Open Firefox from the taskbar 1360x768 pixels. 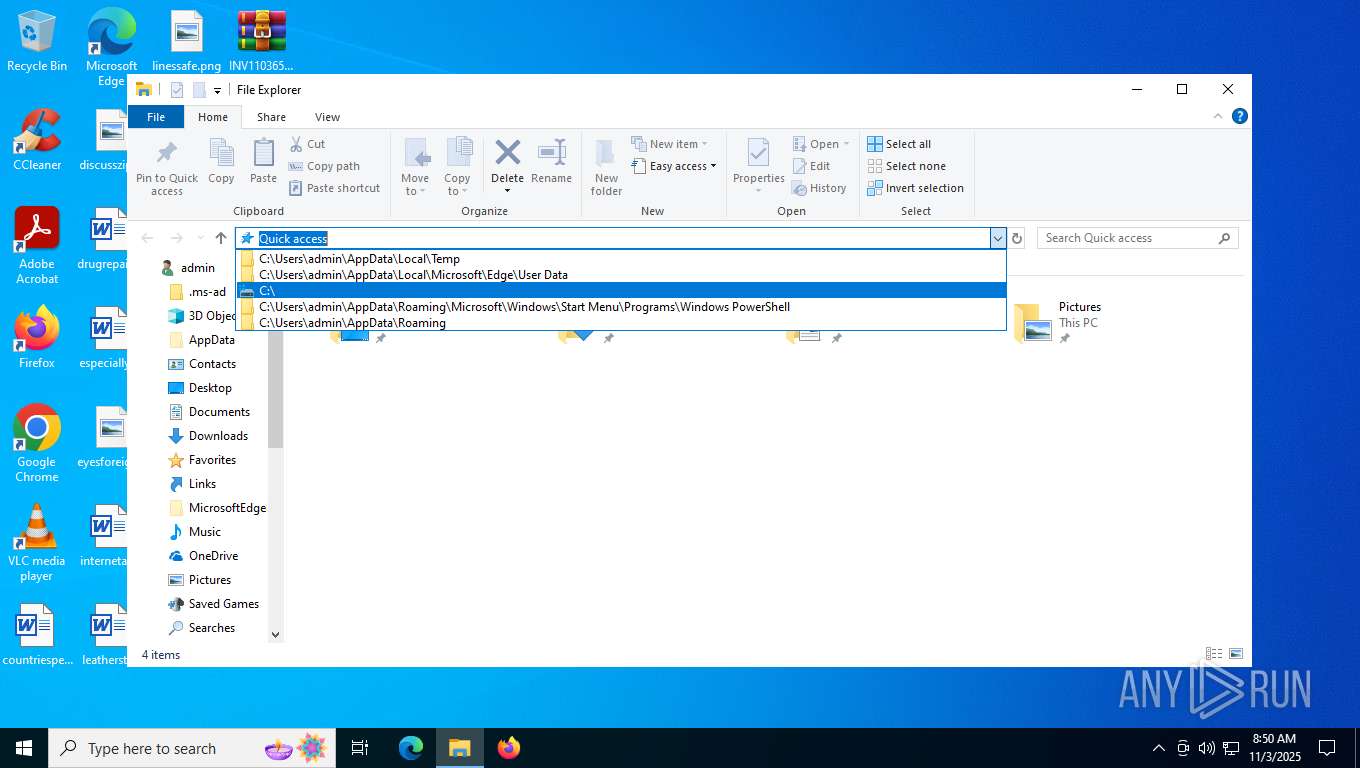(509, 748)
